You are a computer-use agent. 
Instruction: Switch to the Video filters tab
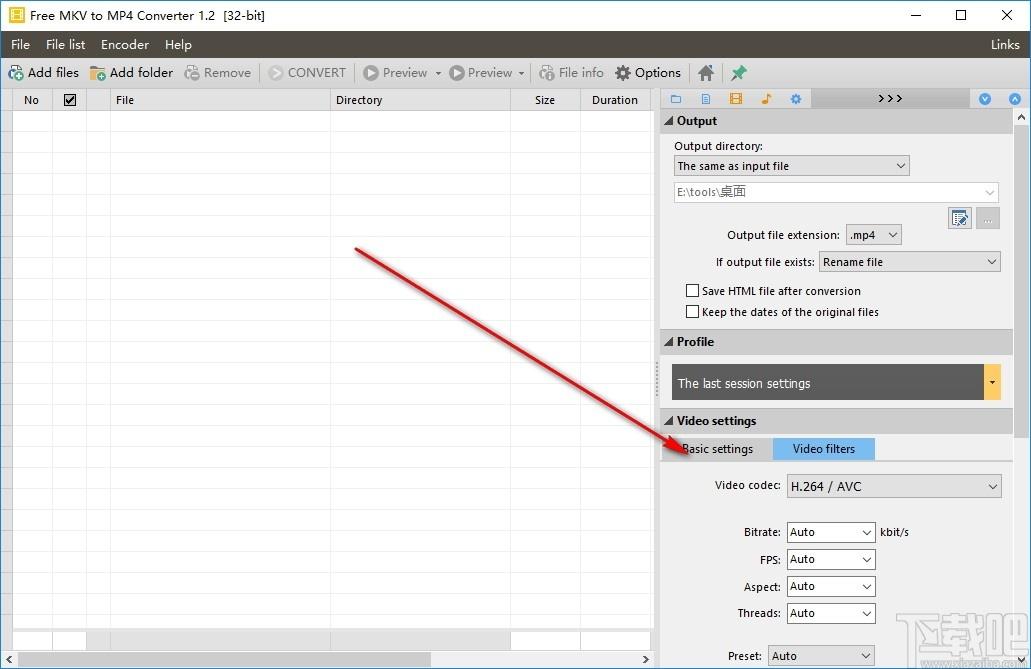823,449
